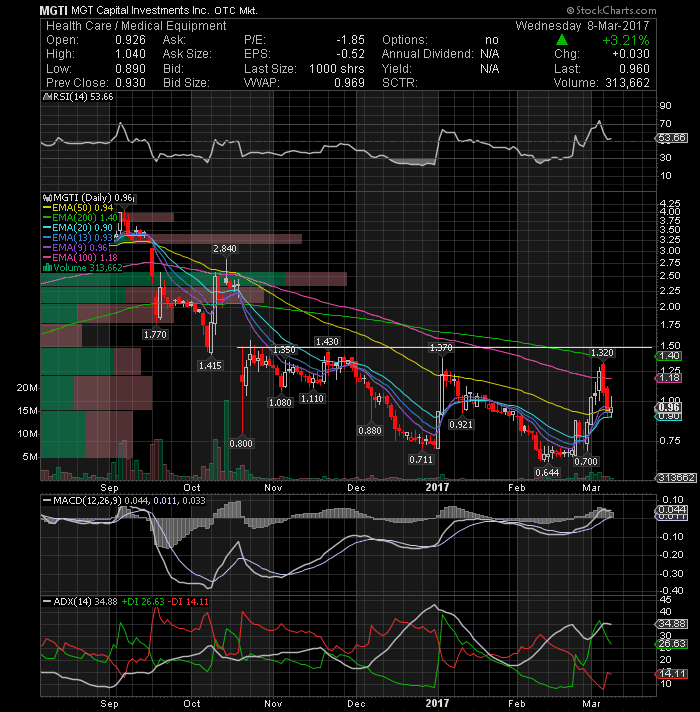Screen dimensions: 700x712
Task: Click the 2.840 peak price label
Action: coord(225,249)
